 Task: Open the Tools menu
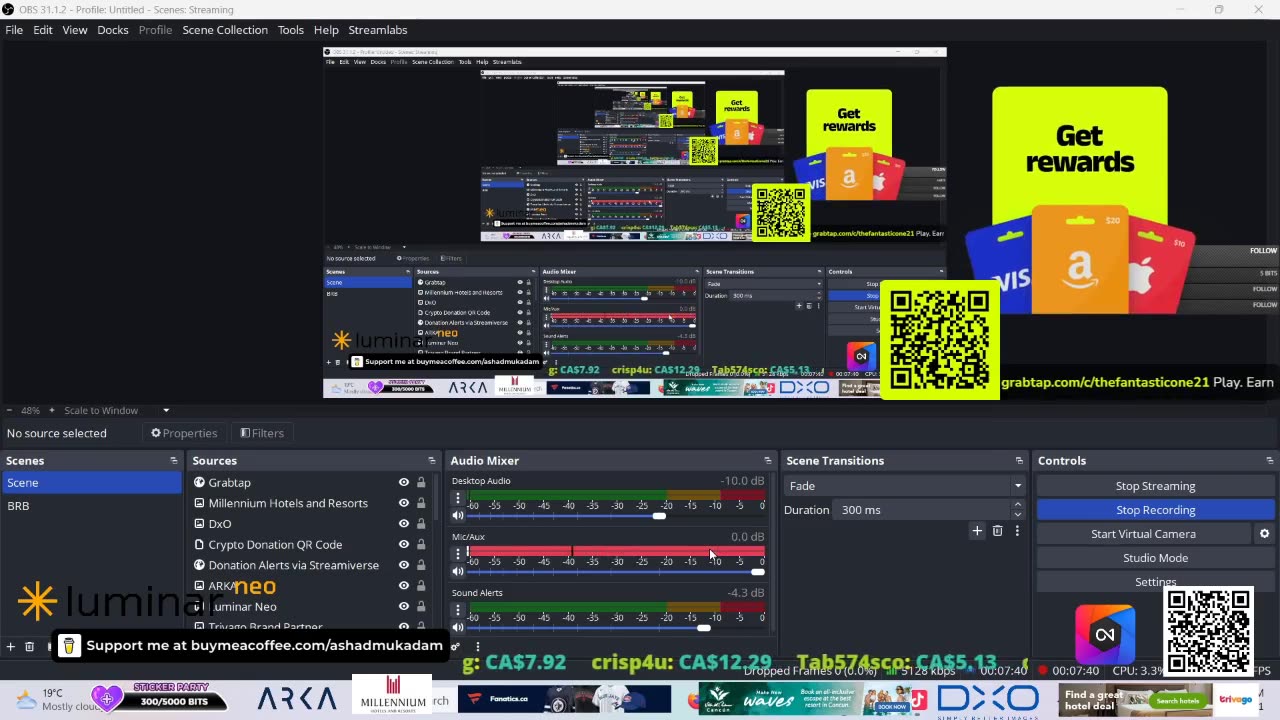[x=291, y=30]
